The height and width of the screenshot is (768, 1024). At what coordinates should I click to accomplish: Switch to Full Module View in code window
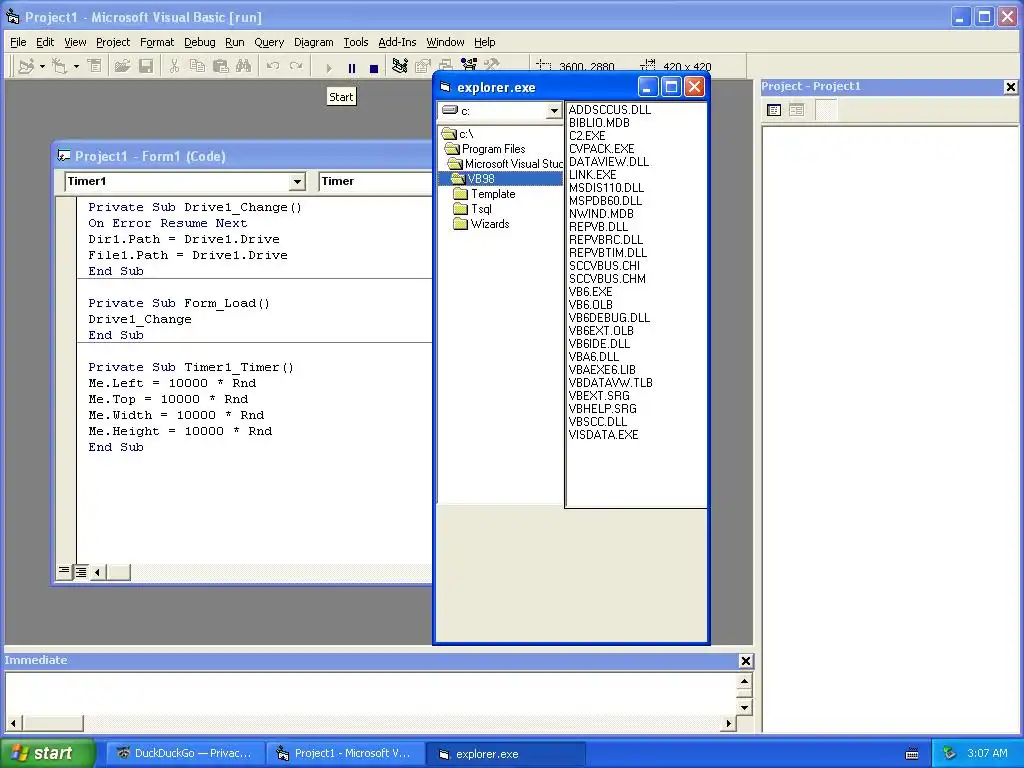(81, 572)
